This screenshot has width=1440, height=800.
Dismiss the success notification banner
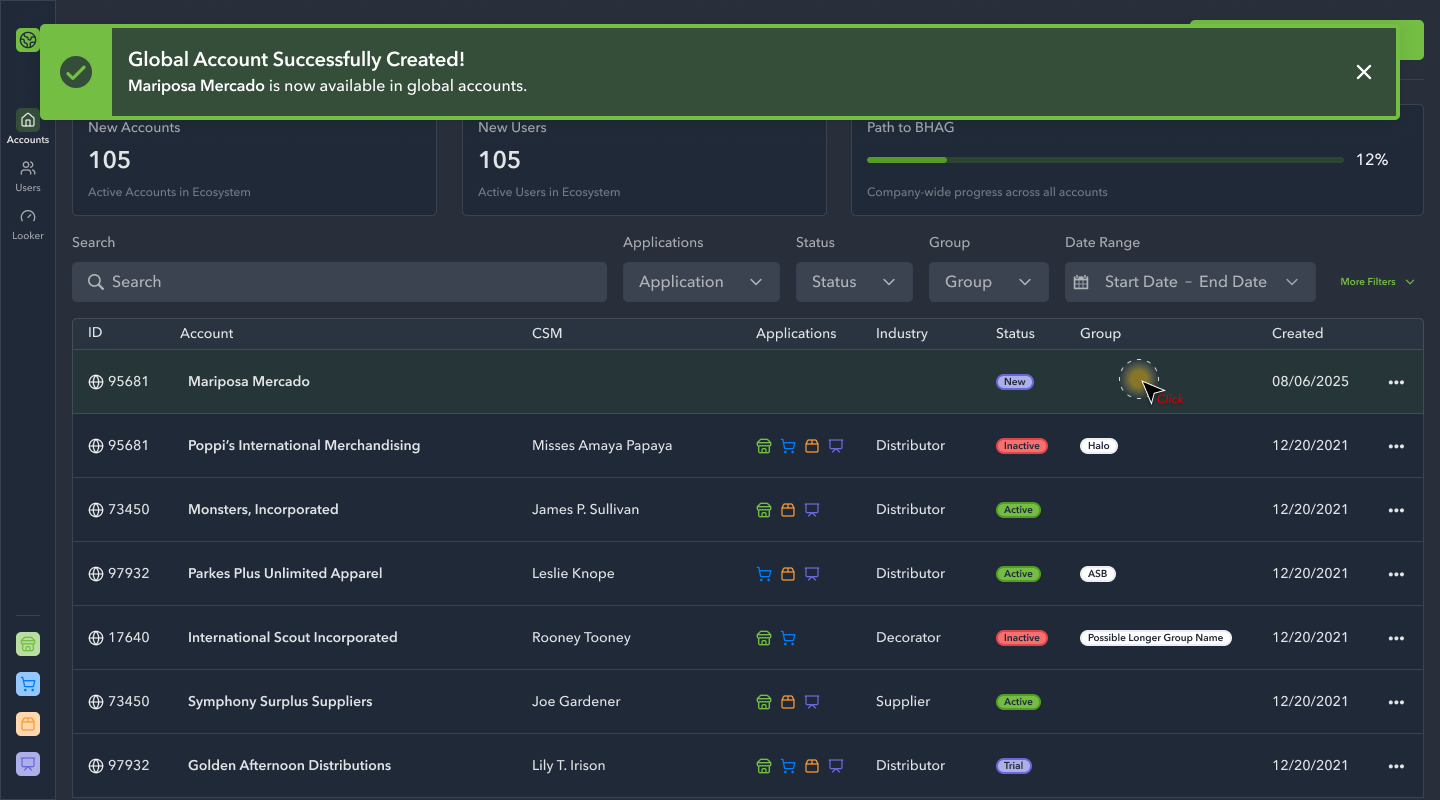tap(1364, 72)
